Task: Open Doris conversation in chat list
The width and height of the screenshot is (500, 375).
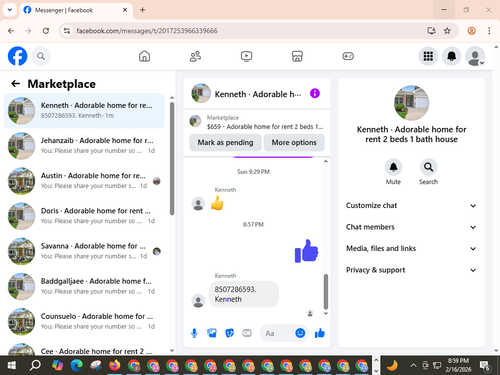Action: pos(84,216)
